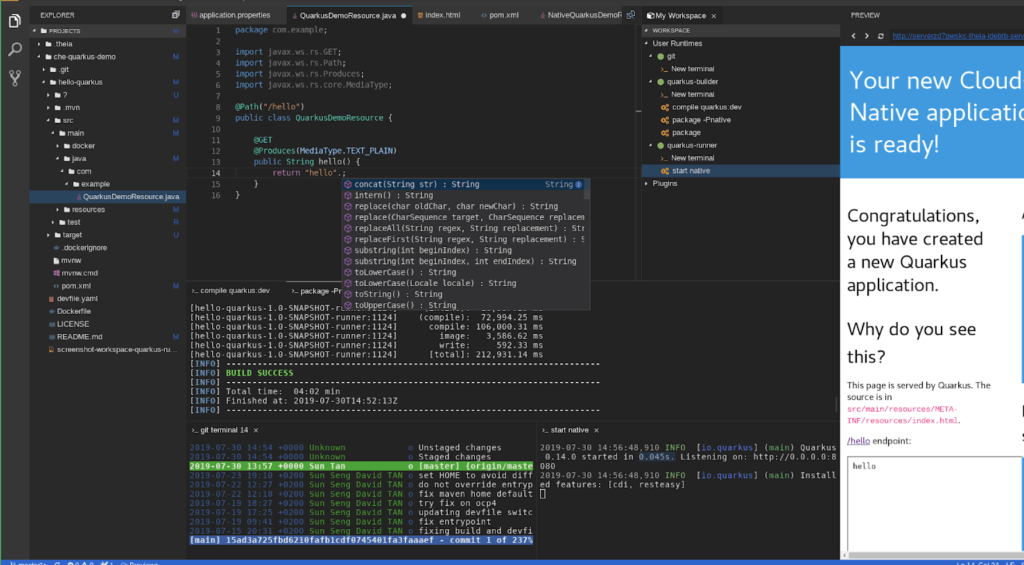
Task: Expand the Plugins section
Action: (664, 184)
